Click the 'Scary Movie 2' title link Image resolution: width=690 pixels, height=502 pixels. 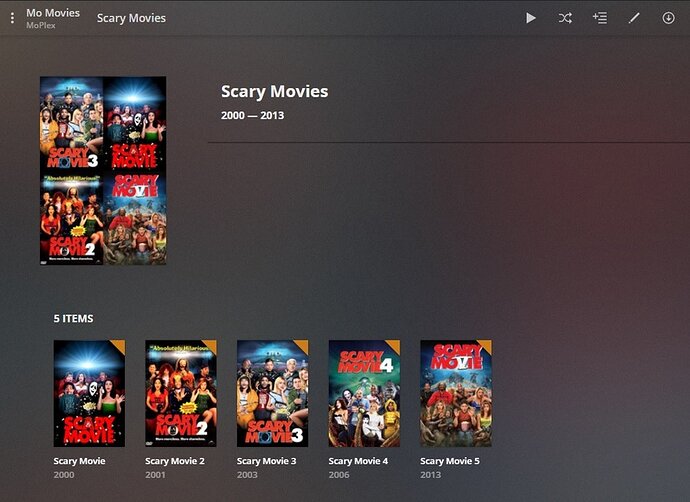coord(175,461)
